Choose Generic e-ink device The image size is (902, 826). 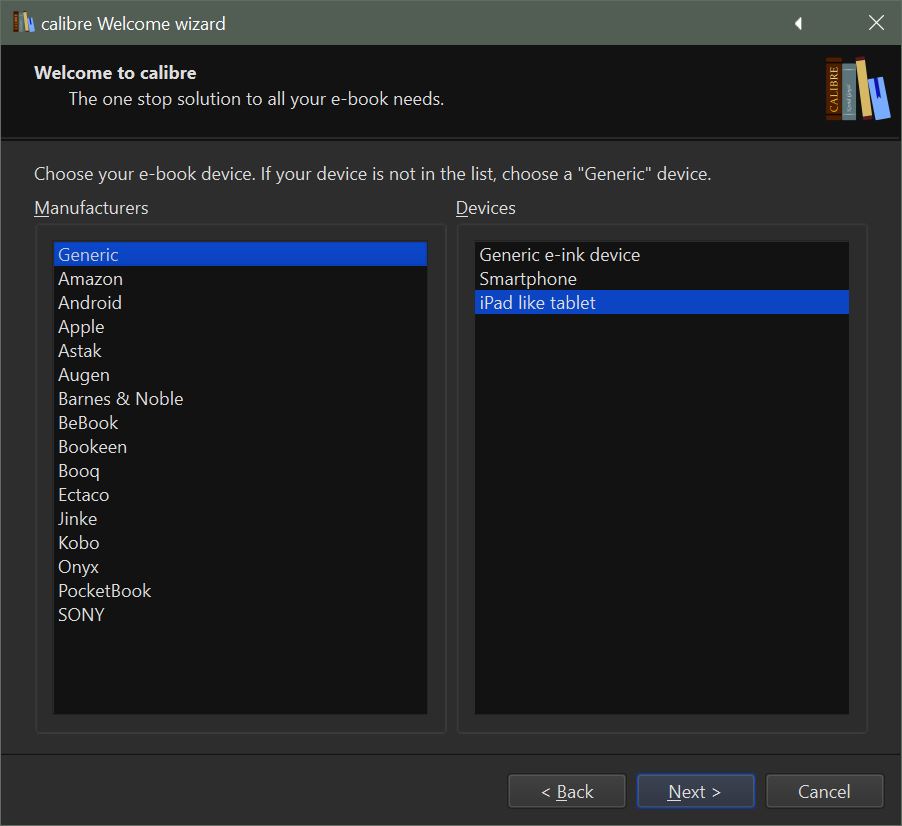(x=662, y=254)
